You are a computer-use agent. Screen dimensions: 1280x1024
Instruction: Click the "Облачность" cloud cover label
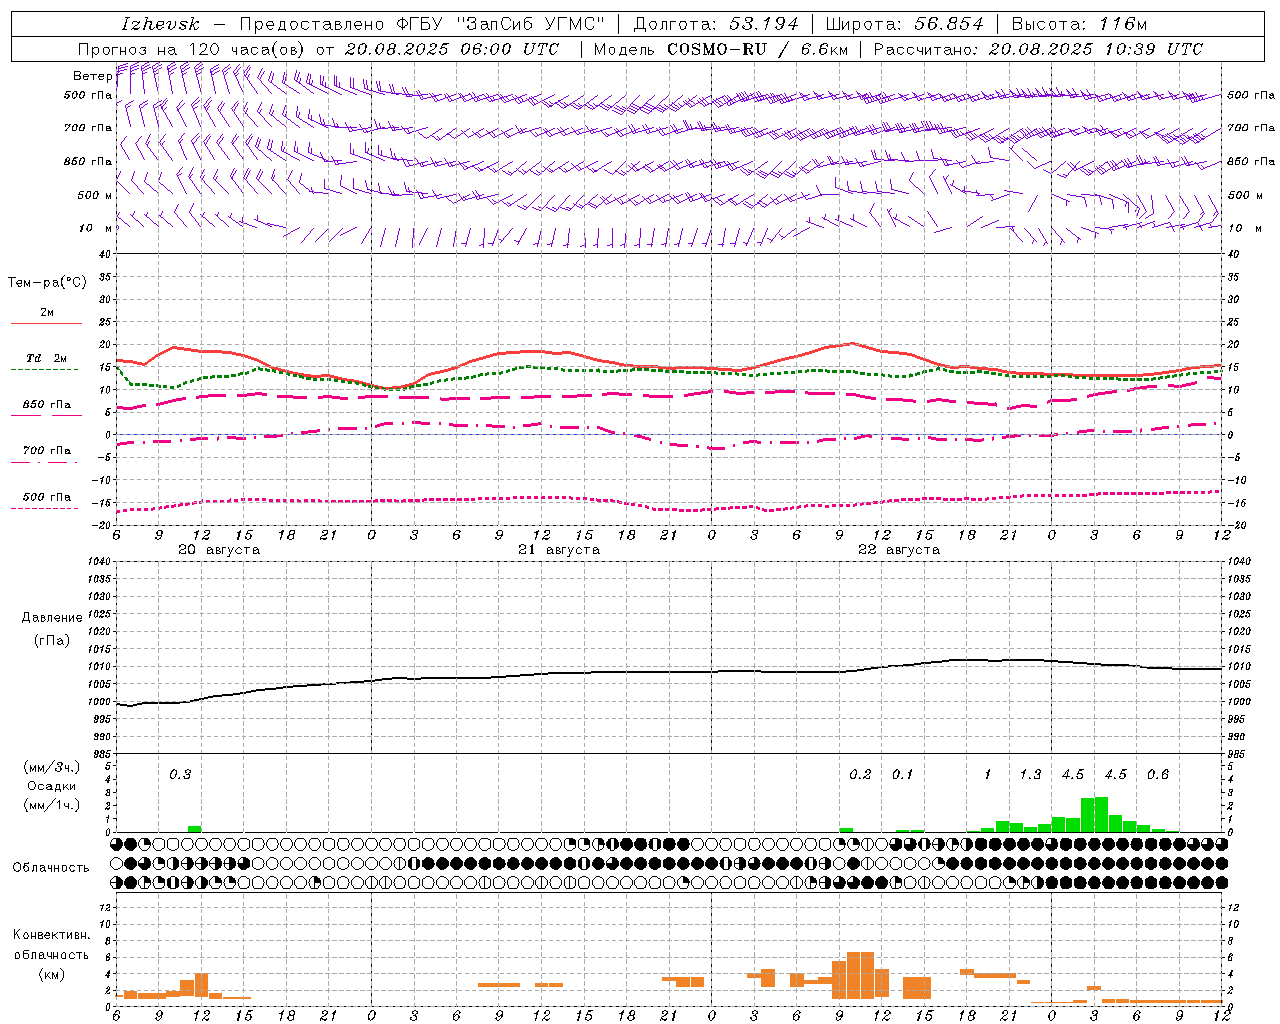click(51, 867)
